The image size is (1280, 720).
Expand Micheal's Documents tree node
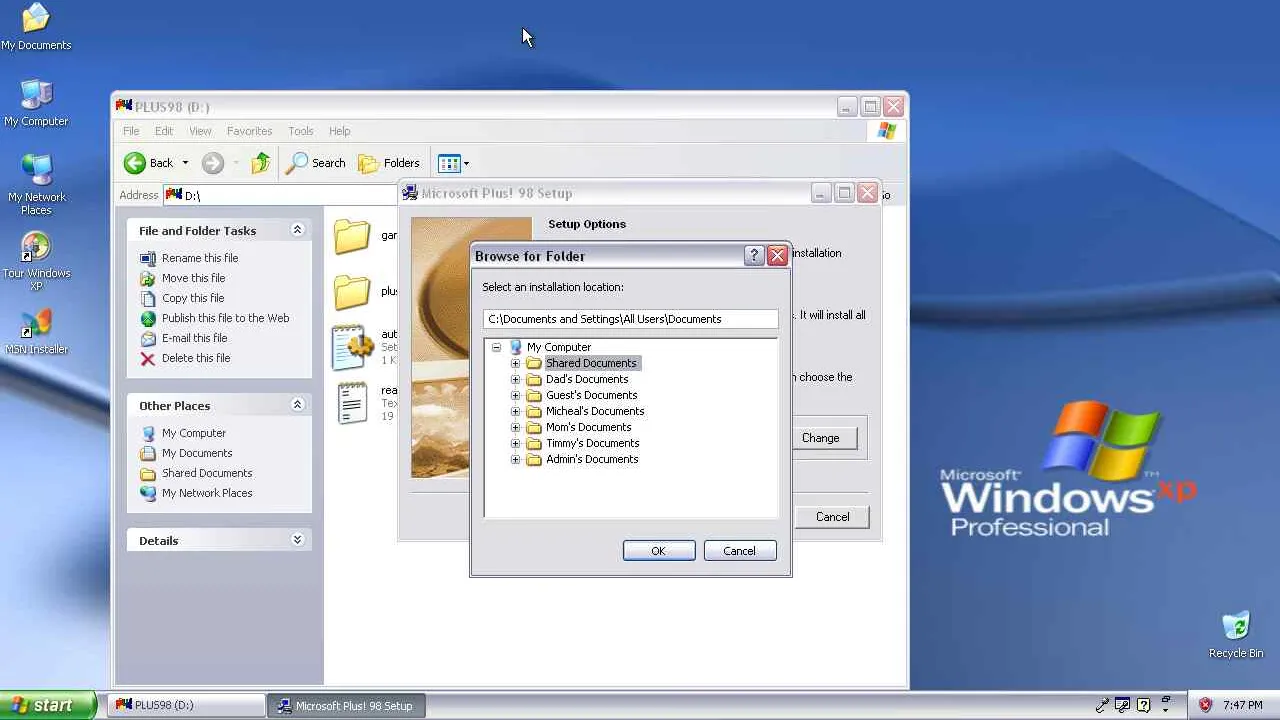click(x=515, y=411)
